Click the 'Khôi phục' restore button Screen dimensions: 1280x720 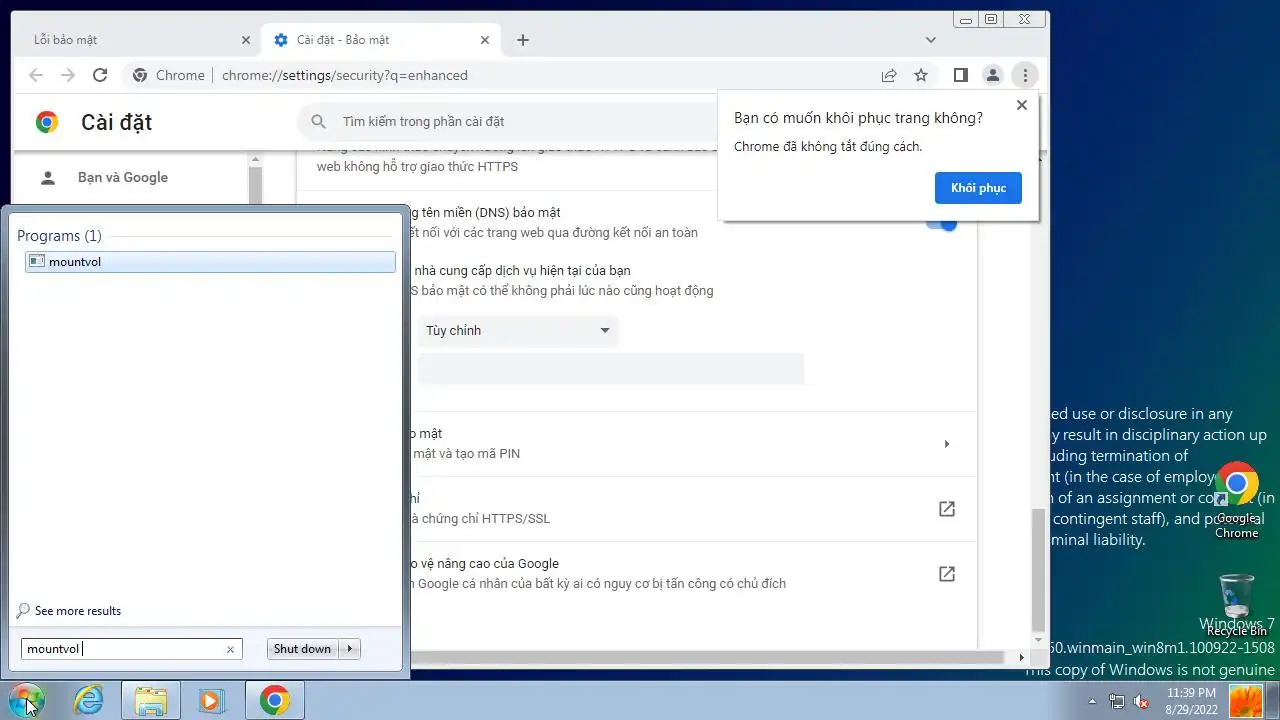coord(978,188)
